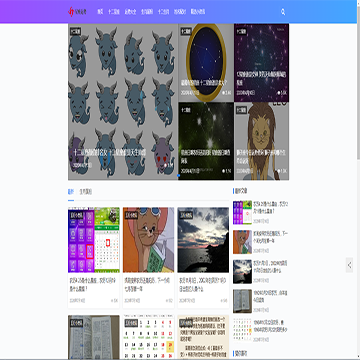Click the title under the sunset seascape card
Image resolution: width=360 pixels, height=360 pixels.
pos(202,285)
